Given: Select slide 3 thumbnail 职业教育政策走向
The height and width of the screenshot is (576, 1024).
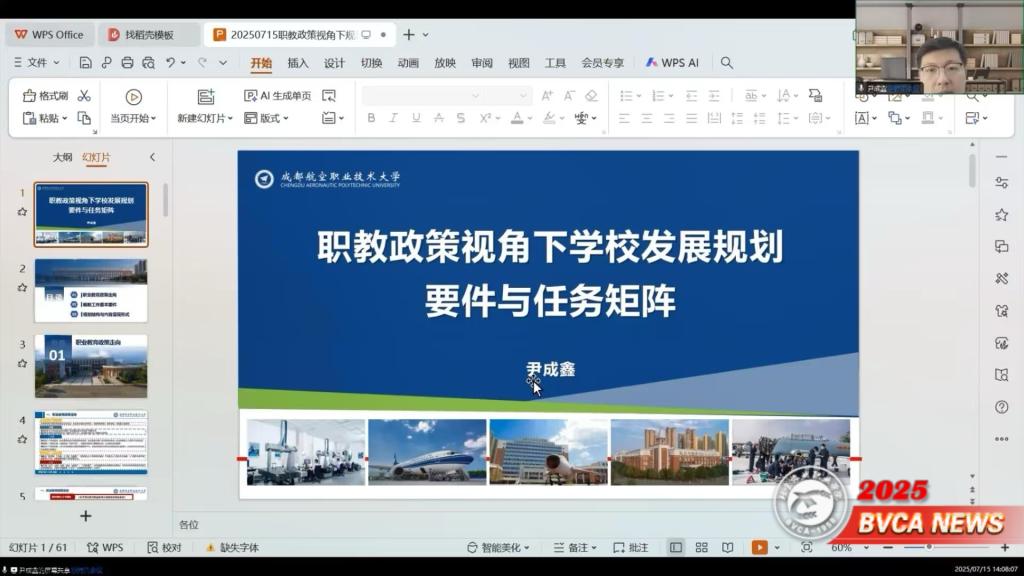Looking at the screenshot, I should coord(91,366).
